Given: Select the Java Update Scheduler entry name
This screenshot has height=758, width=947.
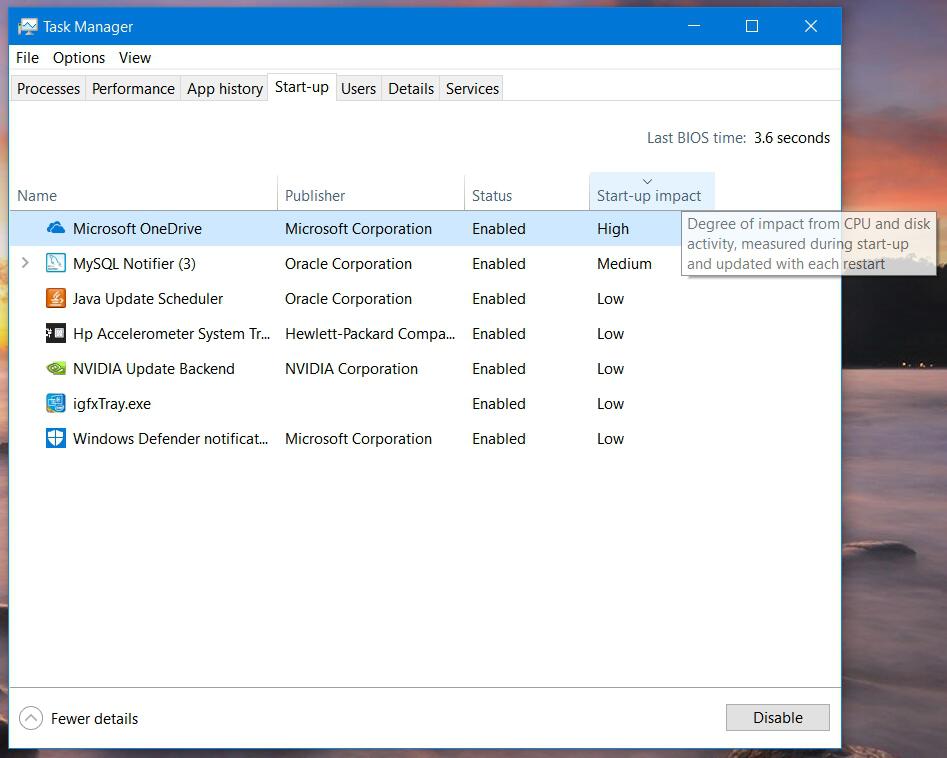Looking at the screenshot, I should [x=148, y=299].
